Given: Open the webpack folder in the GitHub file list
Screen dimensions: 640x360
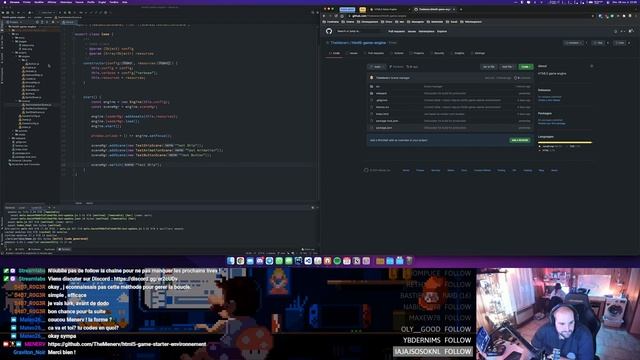Looking at the screenshot, I should (381, 93).
